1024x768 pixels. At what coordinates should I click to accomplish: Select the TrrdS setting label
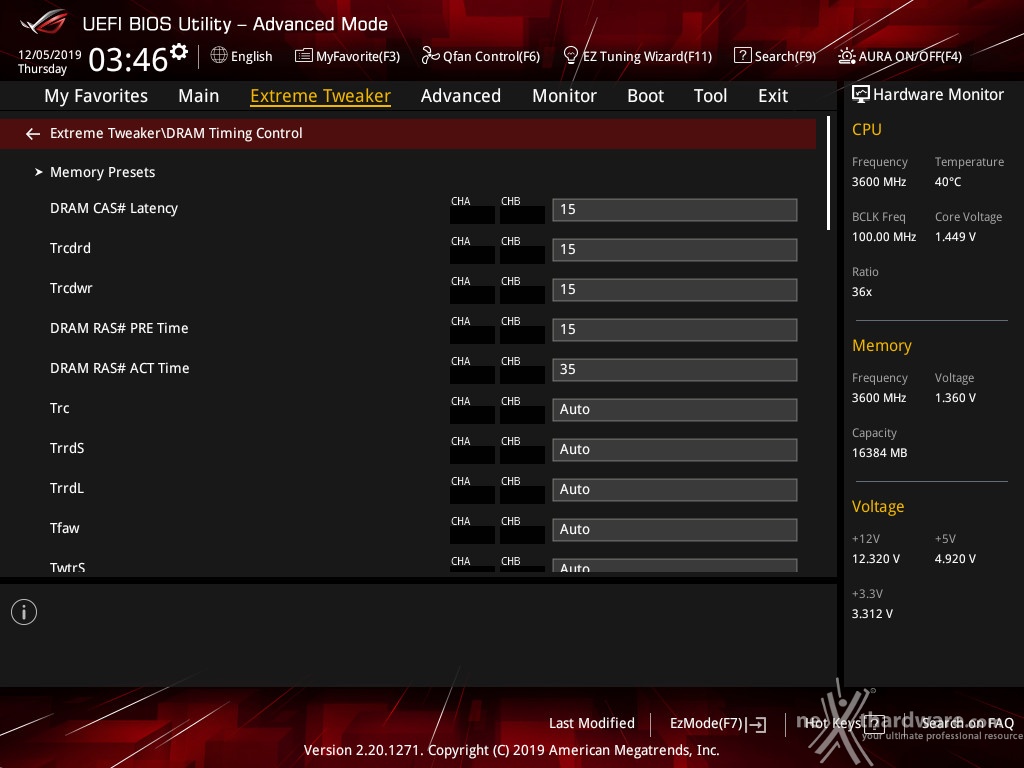(67, 448)
